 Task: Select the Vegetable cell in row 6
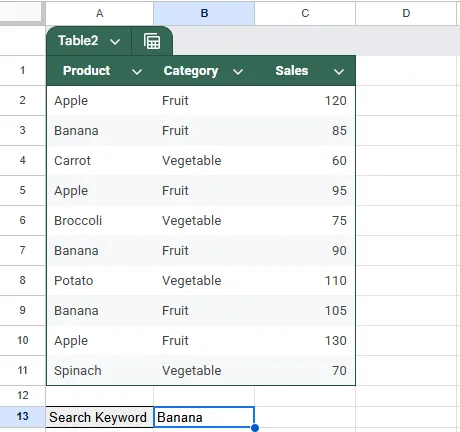coord(204,221)
